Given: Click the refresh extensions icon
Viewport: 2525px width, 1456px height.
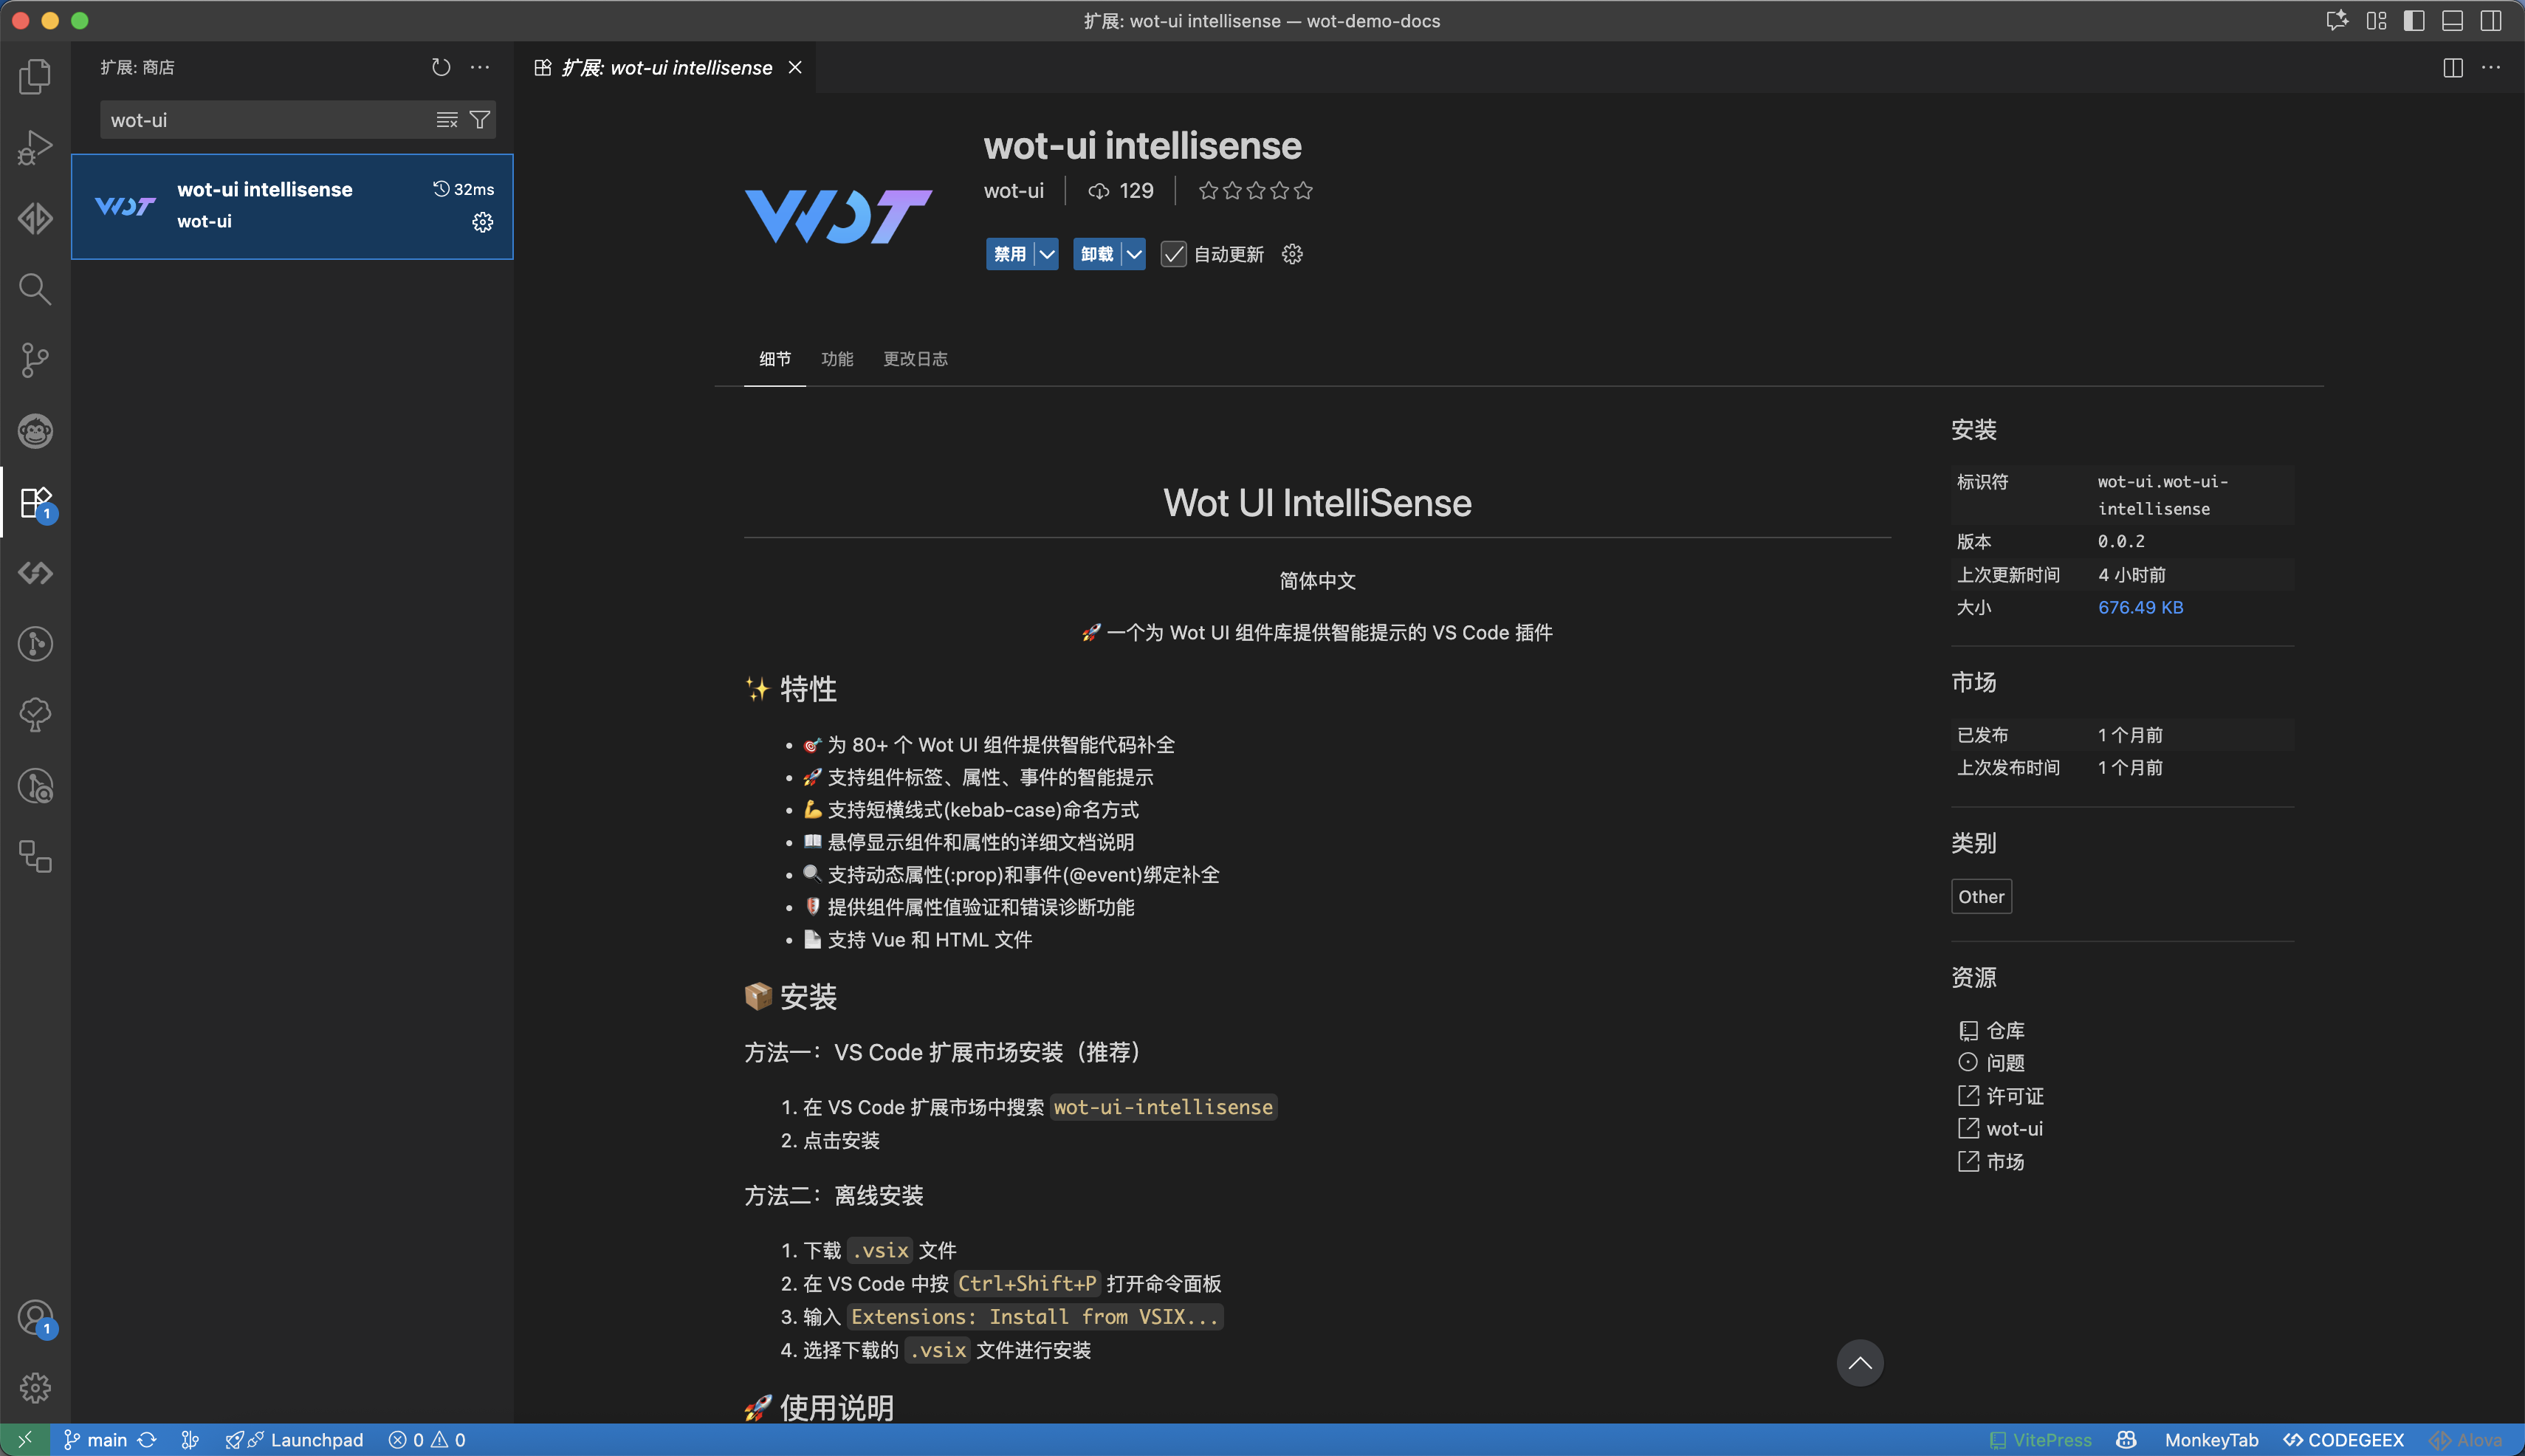Looking at the screenshot, I should [x=441, y=67].
